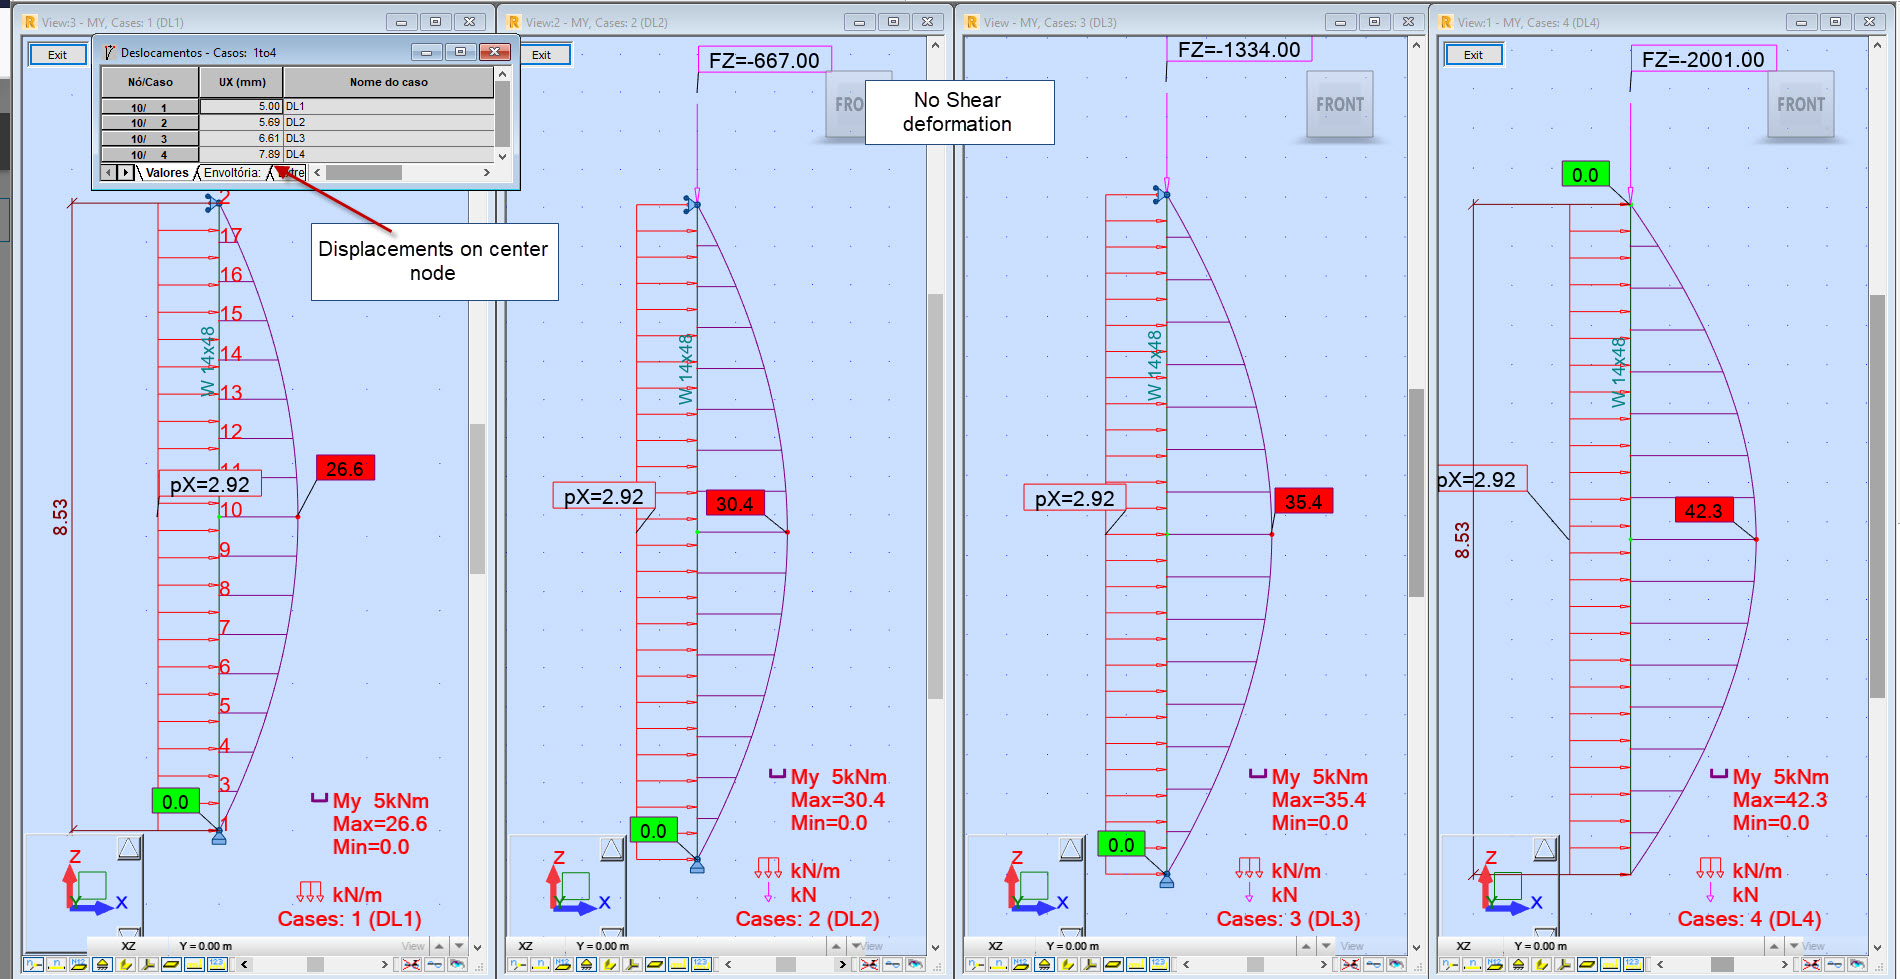Click the panels display icon
This screenshot has height=979, width=1900.
pos(171,966)
